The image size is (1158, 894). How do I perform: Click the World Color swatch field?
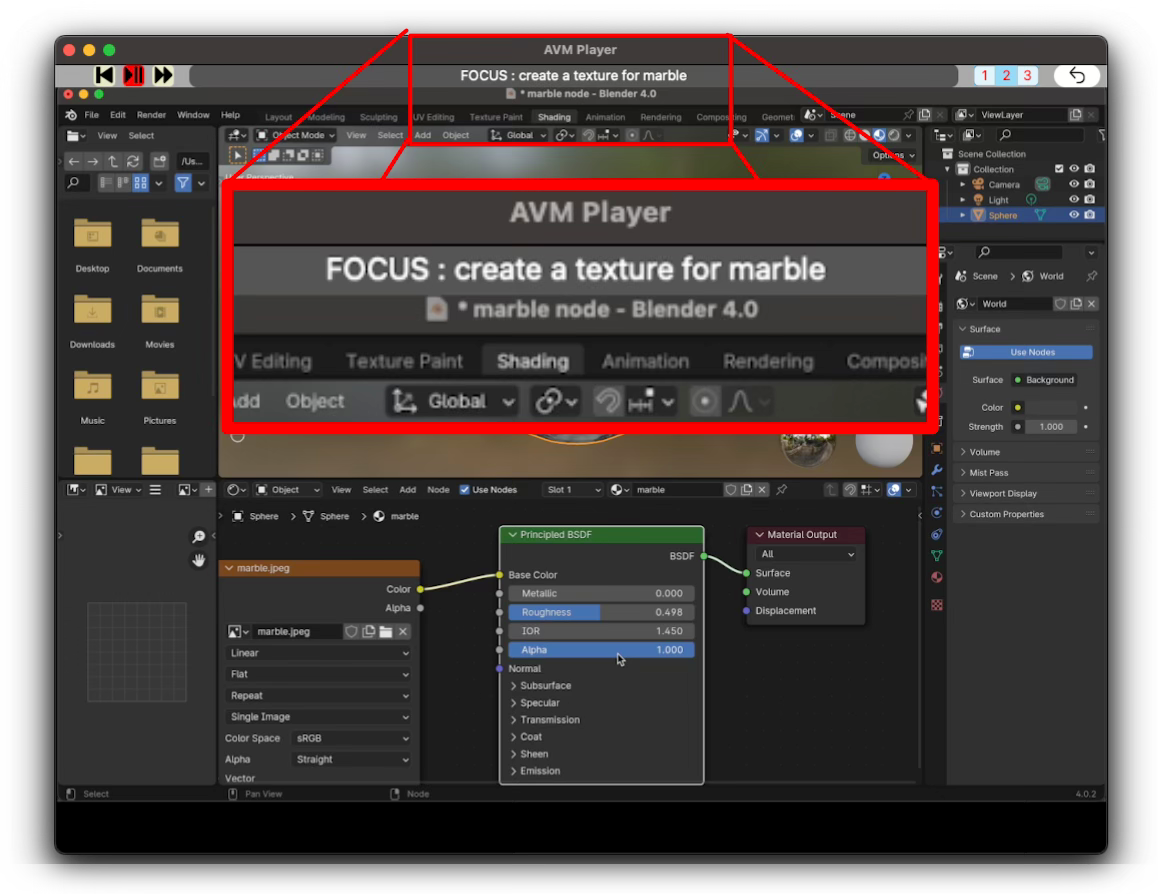click(1051, 408)
